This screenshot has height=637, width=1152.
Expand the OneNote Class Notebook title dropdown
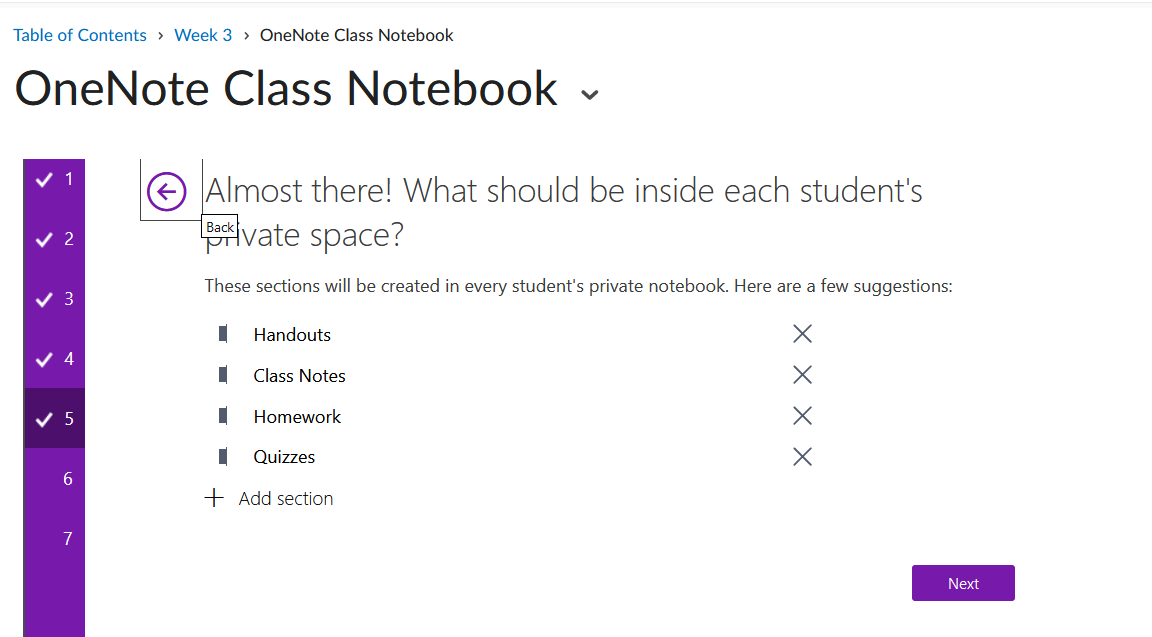click(590, 94)
